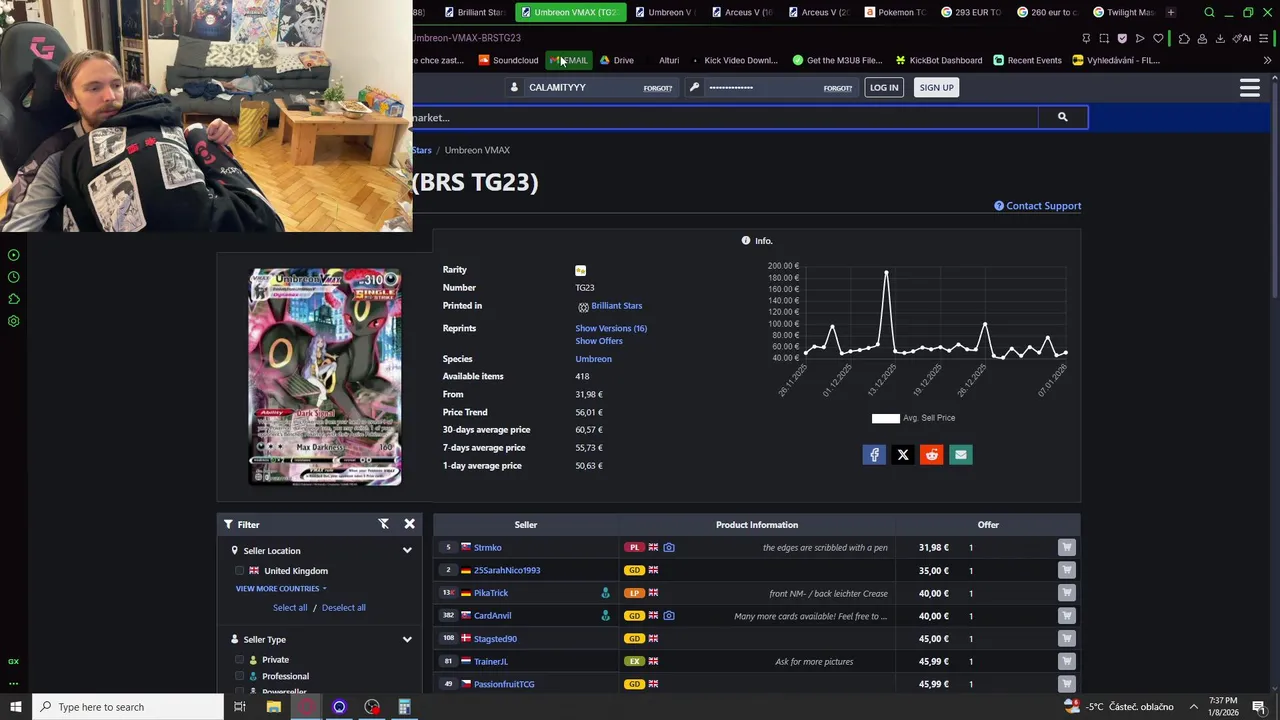Show hidden system tray icons

[1193, 707]
